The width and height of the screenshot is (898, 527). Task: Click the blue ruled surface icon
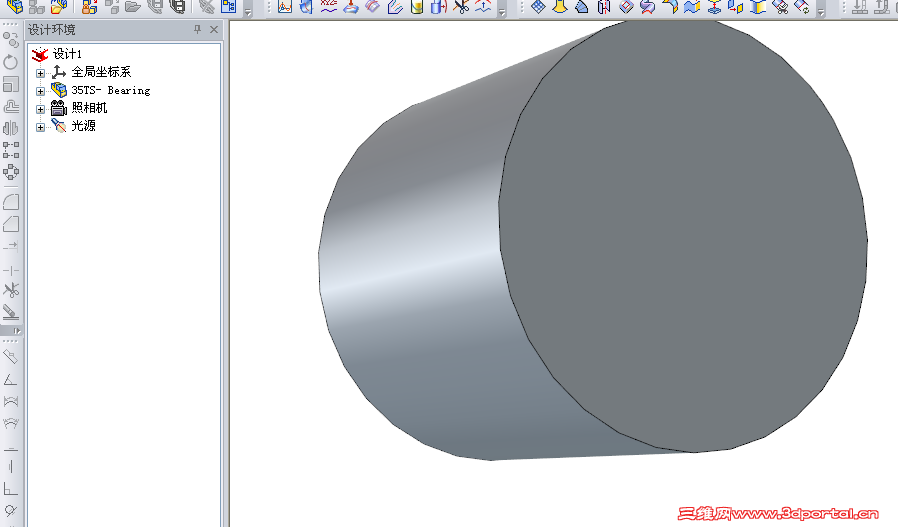point(582,6)
